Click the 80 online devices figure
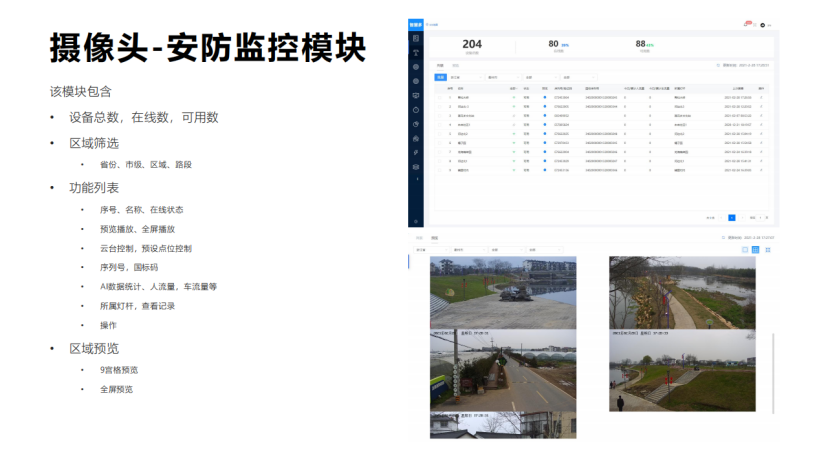828x465 pixels. (553, 44)
